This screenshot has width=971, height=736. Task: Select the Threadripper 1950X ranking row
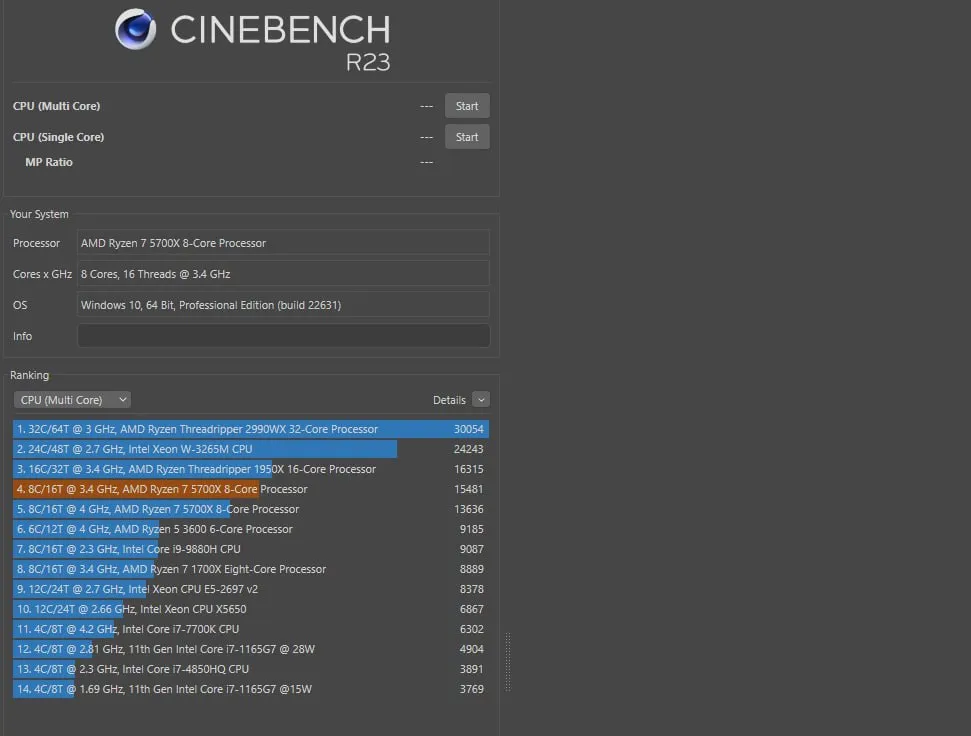(251, 469)
